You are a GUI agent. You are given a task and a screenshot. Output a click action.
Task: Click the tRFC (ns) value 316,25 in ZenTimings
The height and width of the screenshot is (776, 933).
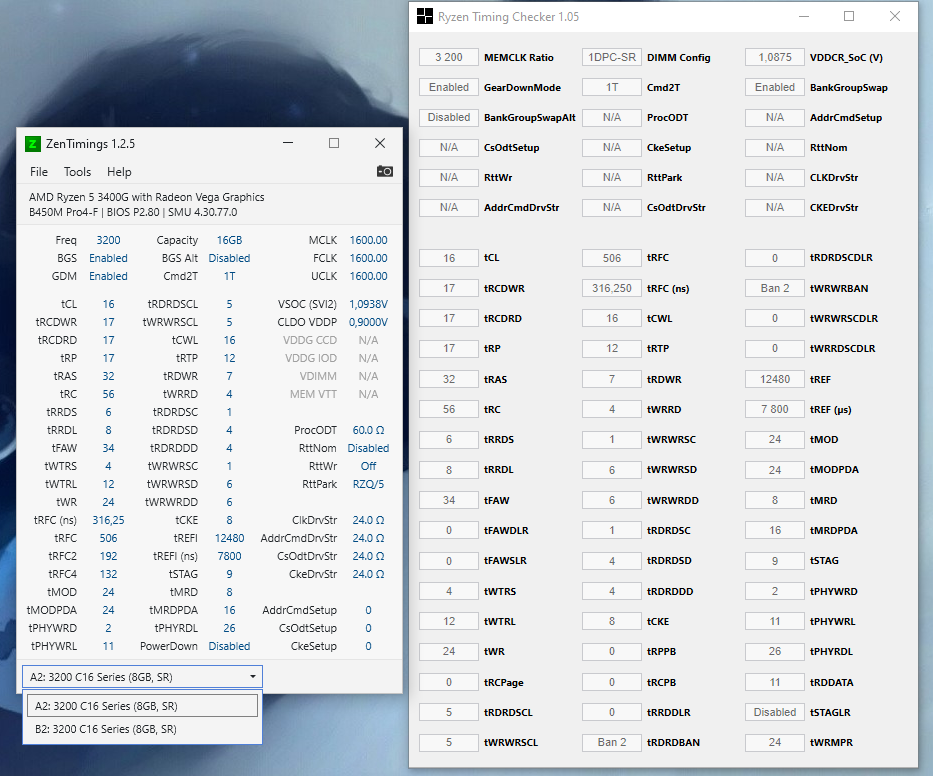click(x=108, y=520)
